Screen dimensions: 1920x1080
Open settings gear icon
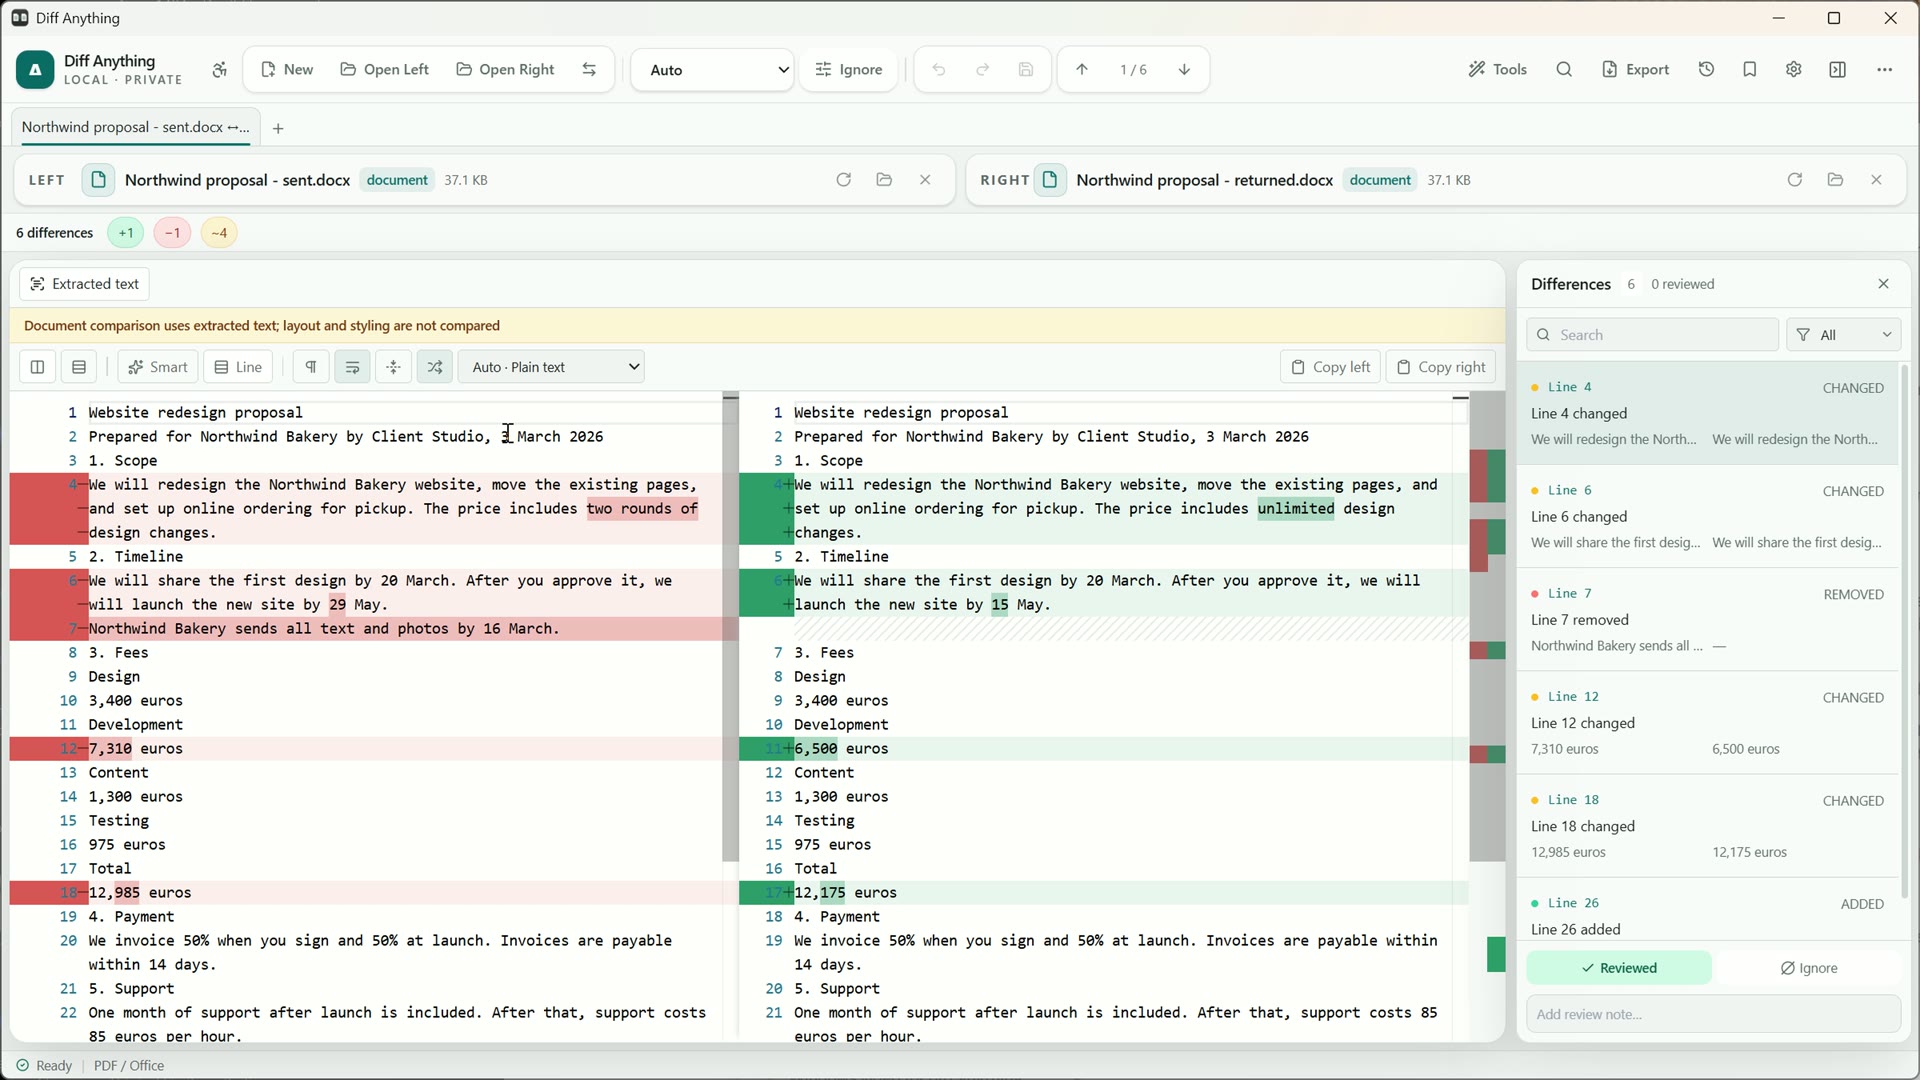coord(1794,70)
